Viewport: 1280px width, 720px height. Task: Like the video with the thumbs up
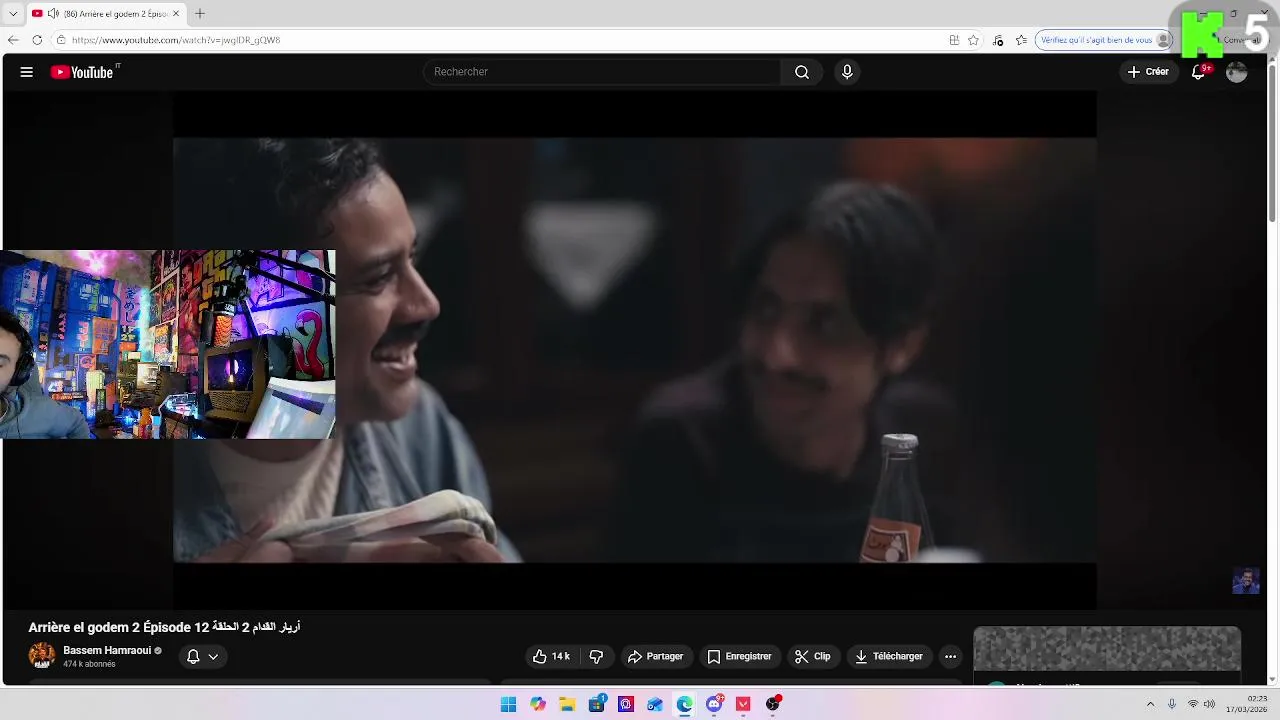551,657
